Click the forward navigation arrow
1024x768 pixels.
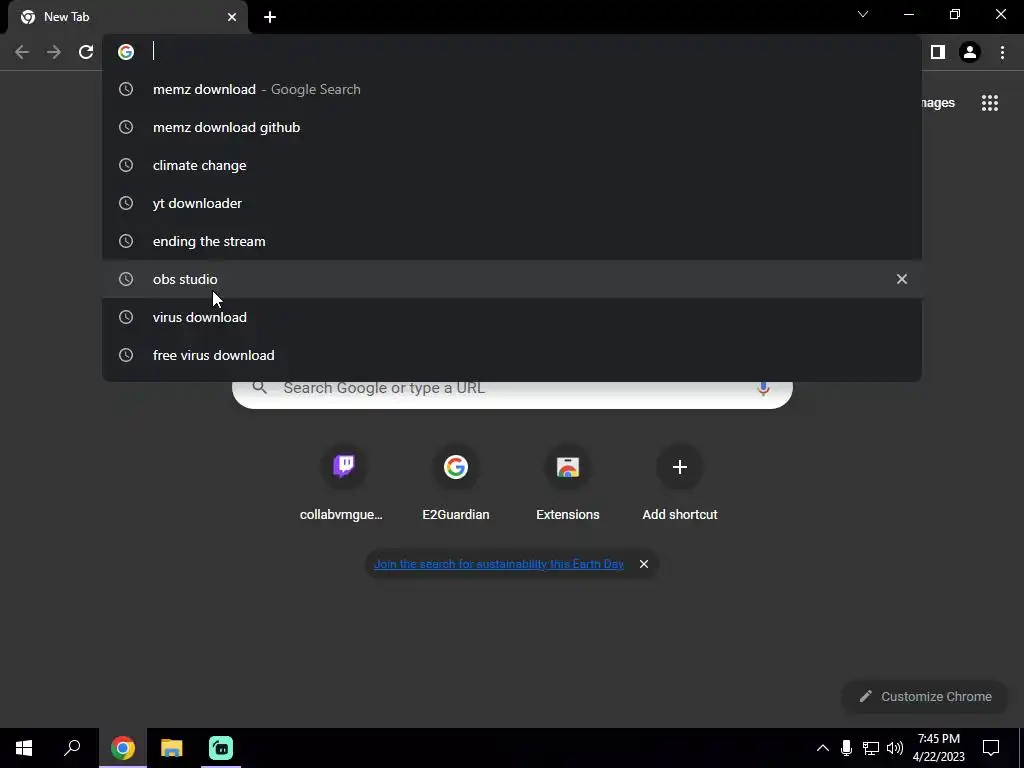pyautogui.click(x=54, y=52)
